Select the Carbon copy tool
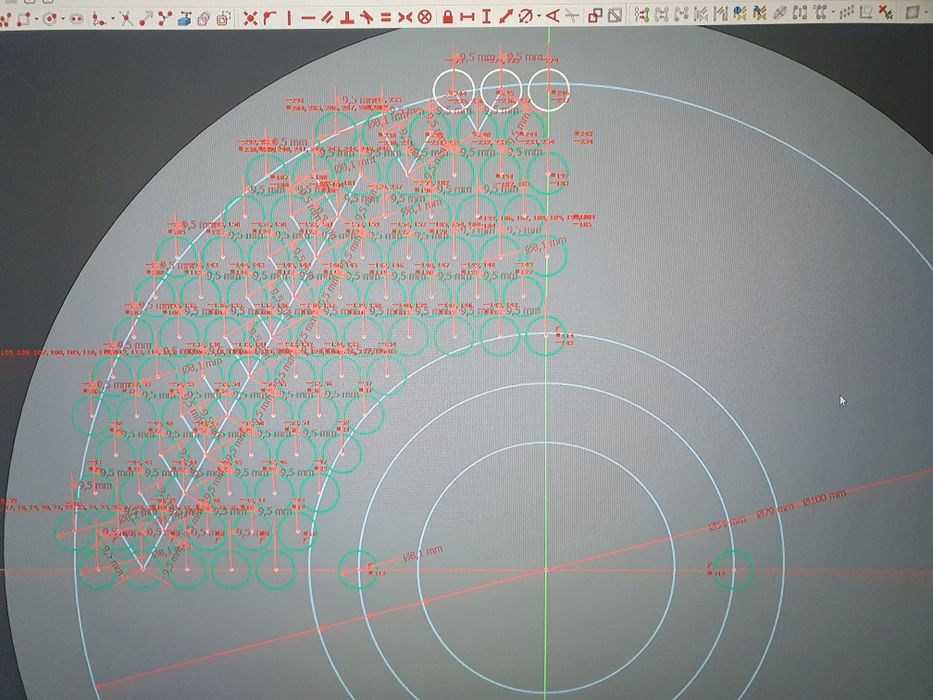The height and width of the screenshot is (700, 933). coord(204,18)
